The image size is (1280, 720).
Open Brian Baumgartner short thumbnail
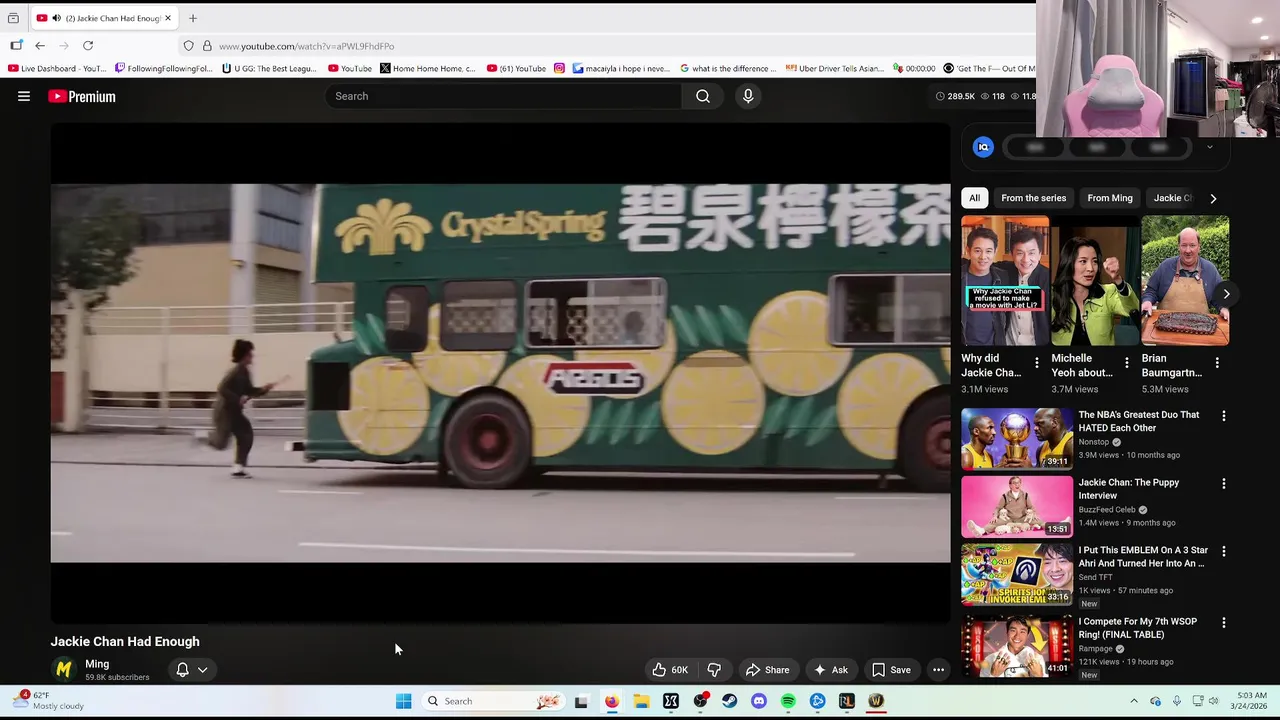pos(1185,280)
